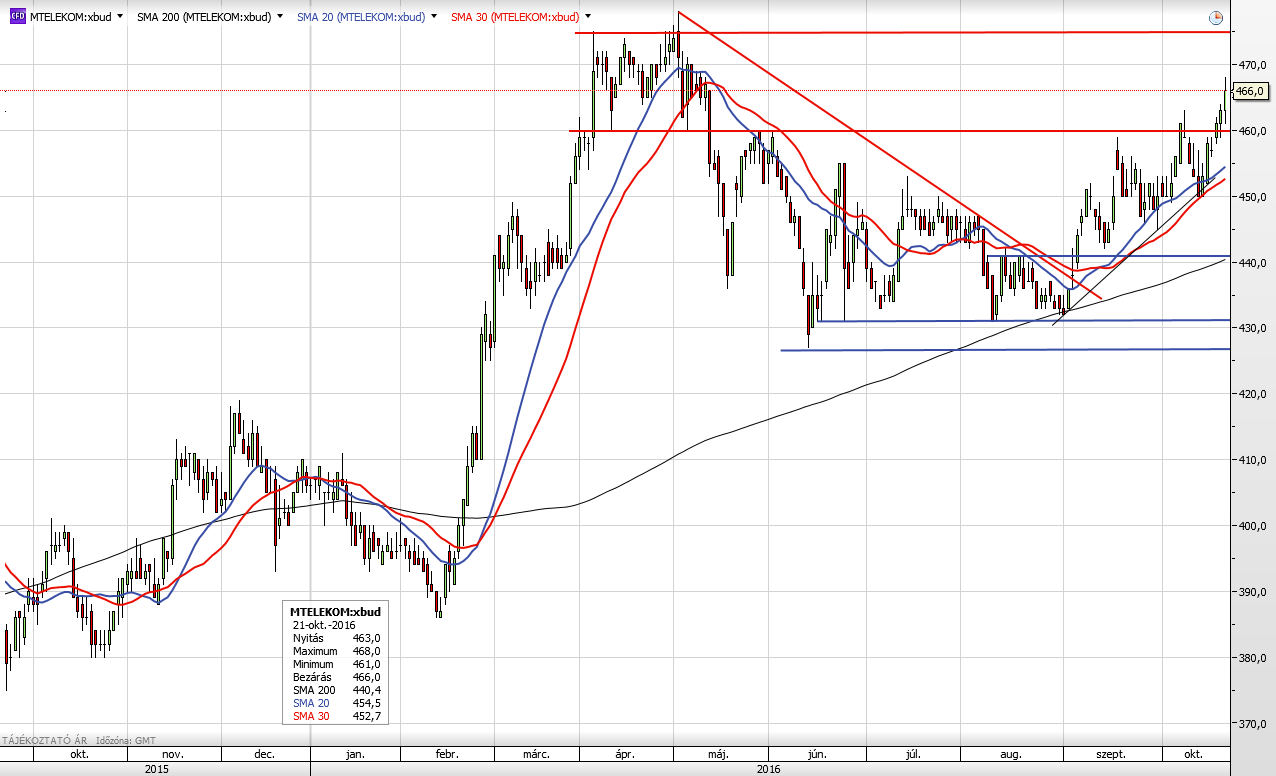Click the dec. month label on time axis
Screen dimensions: 1276x776
tap(265, 754)
